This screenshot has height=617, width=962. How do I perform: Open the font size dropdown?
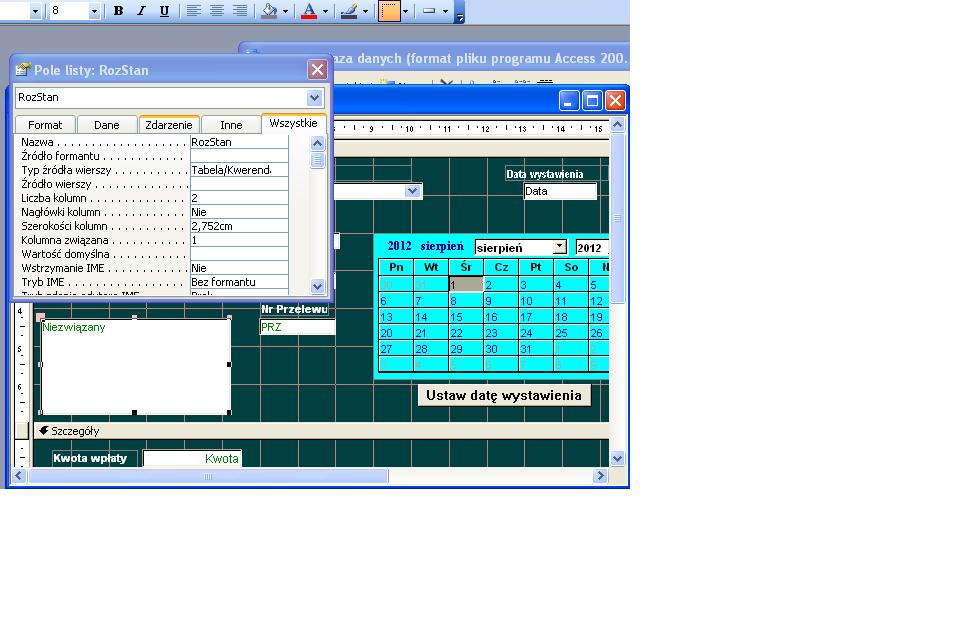point(95,12)
